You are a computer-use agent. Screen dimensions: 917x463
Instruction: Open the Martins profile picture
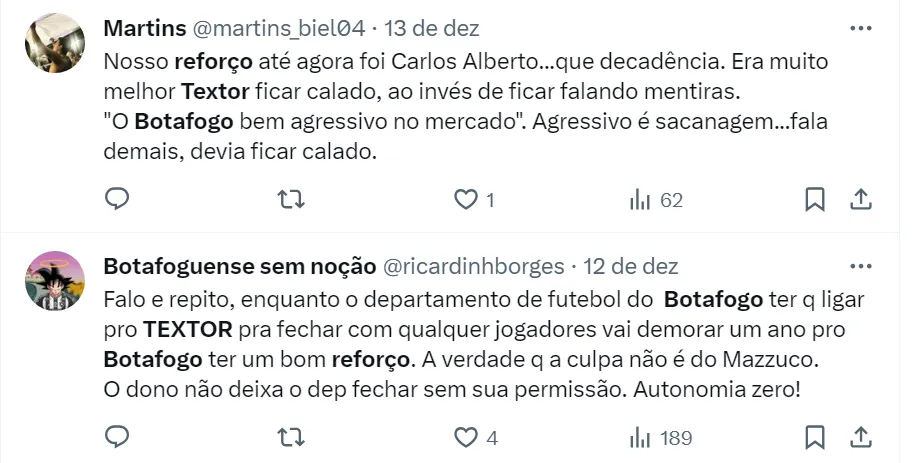tap(54, 43)
